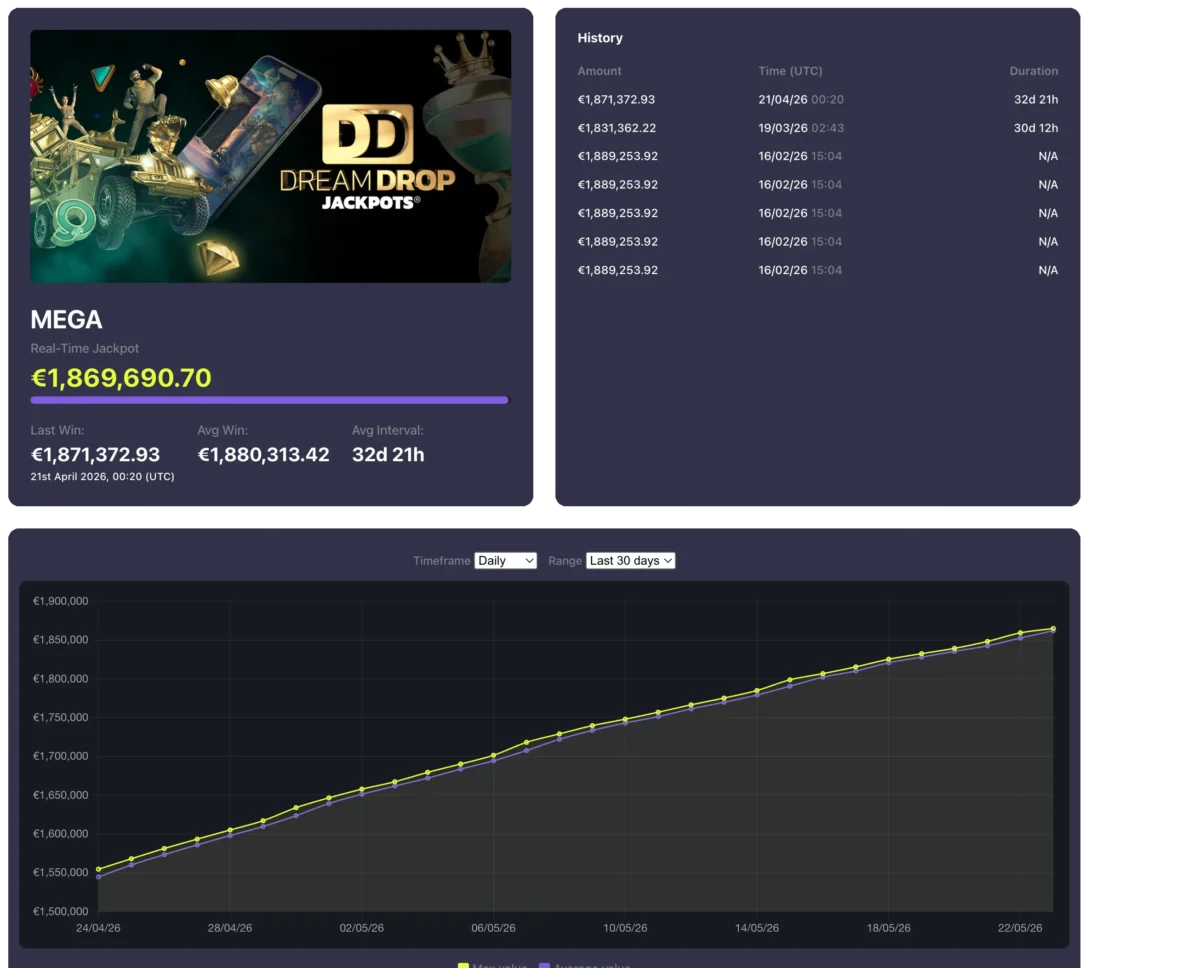The height and width of the screenshot is (968, 1200).
Task: Click y-axis label €1,500,000
Action: point(61,912)
